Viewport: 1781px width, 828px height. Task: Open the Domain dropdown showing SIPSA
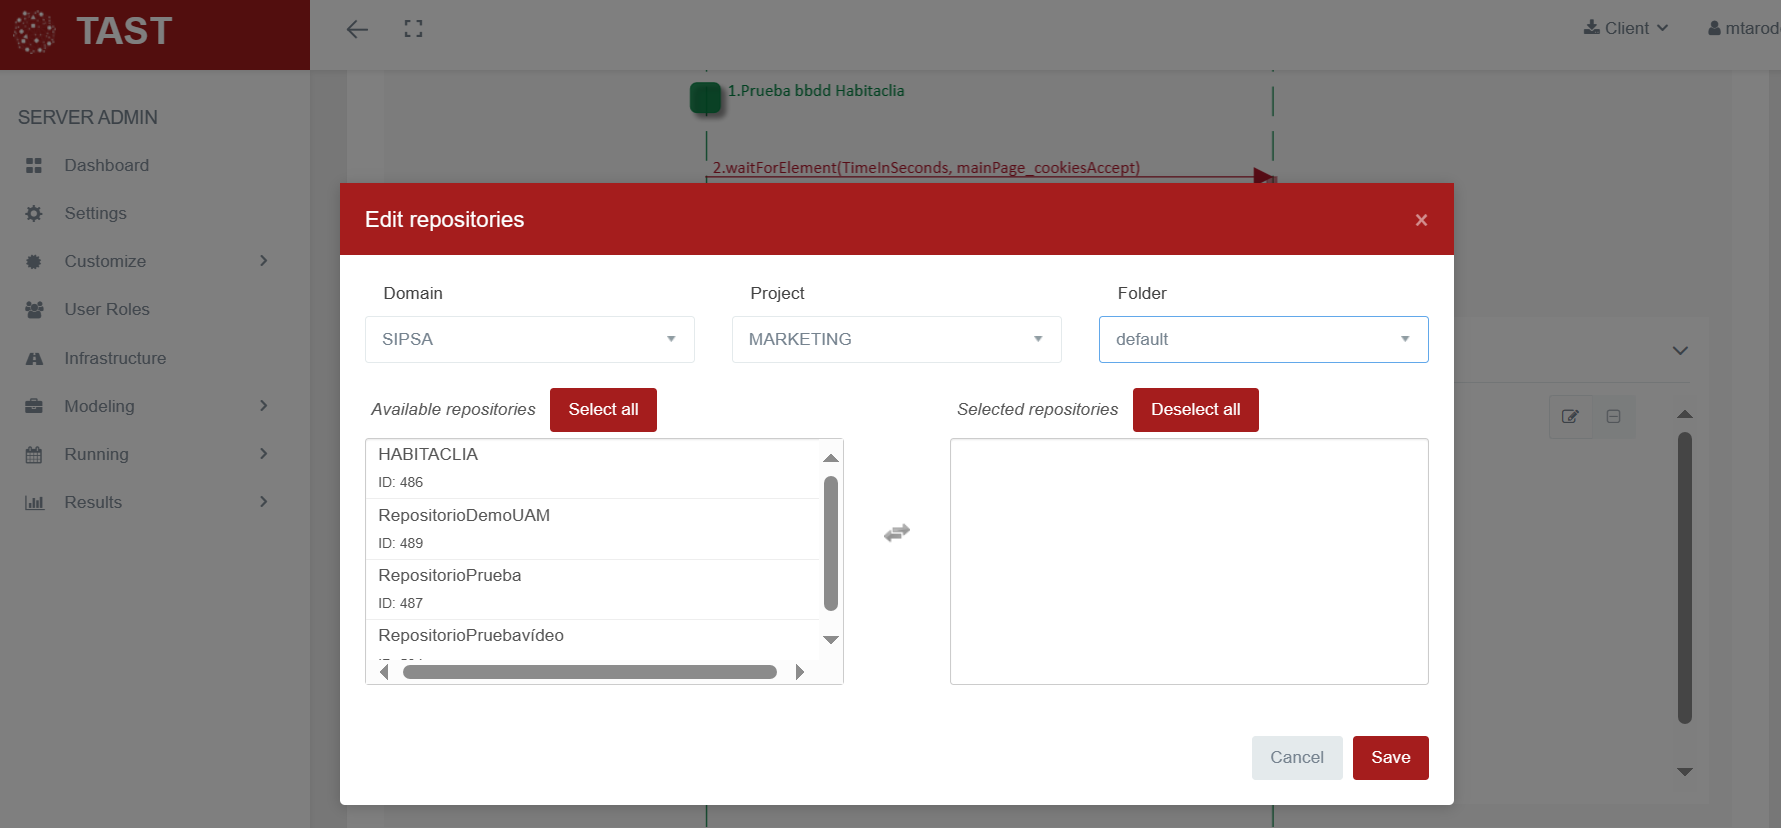click(529, 340)
